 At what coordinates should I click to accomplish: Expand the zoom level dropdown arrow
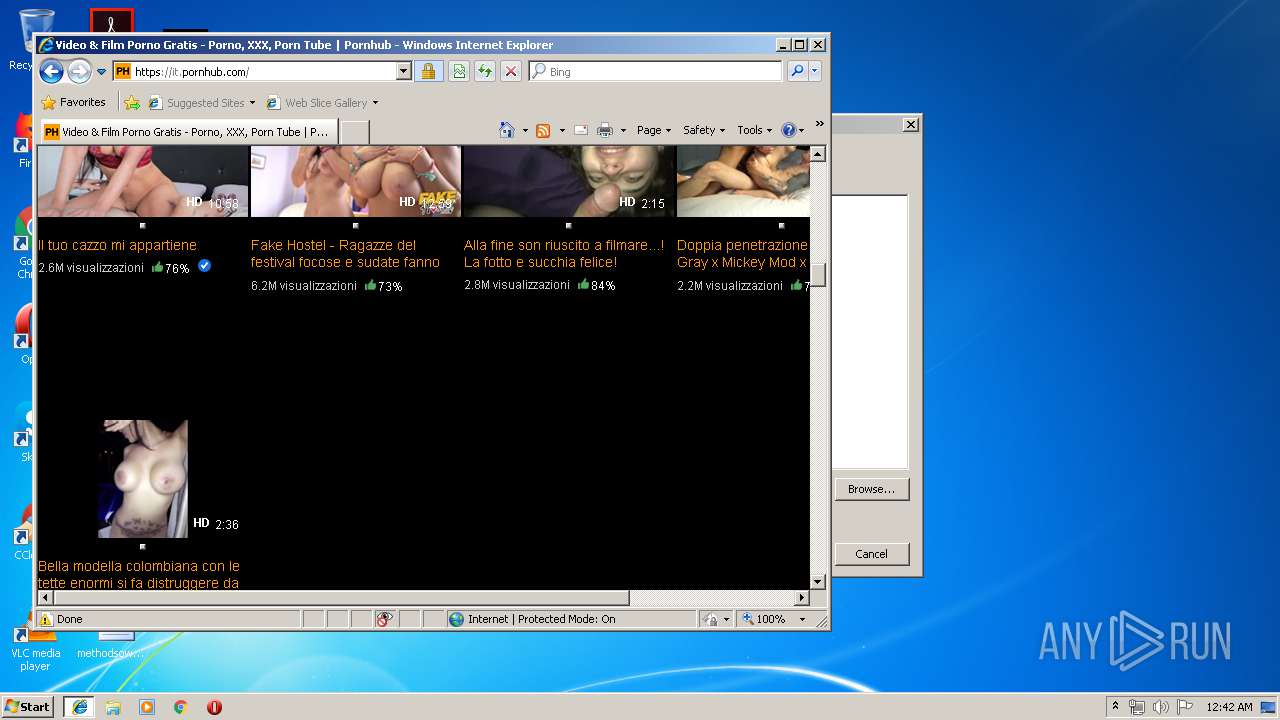802,619
